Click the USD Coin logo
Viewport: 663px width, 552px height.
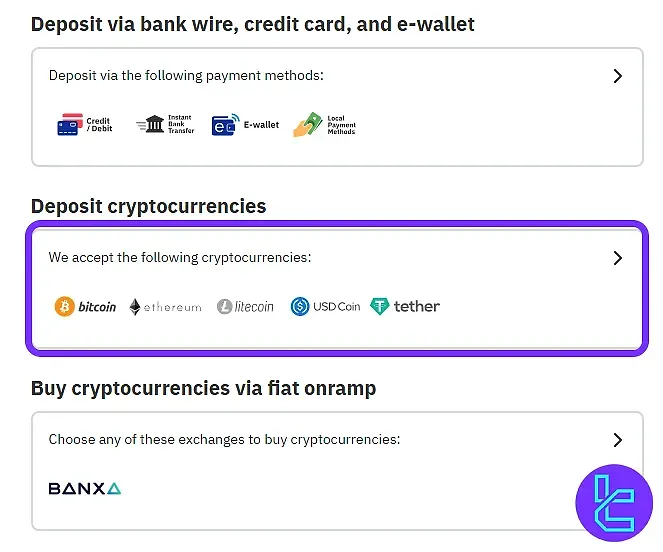(x=325, y=306)
